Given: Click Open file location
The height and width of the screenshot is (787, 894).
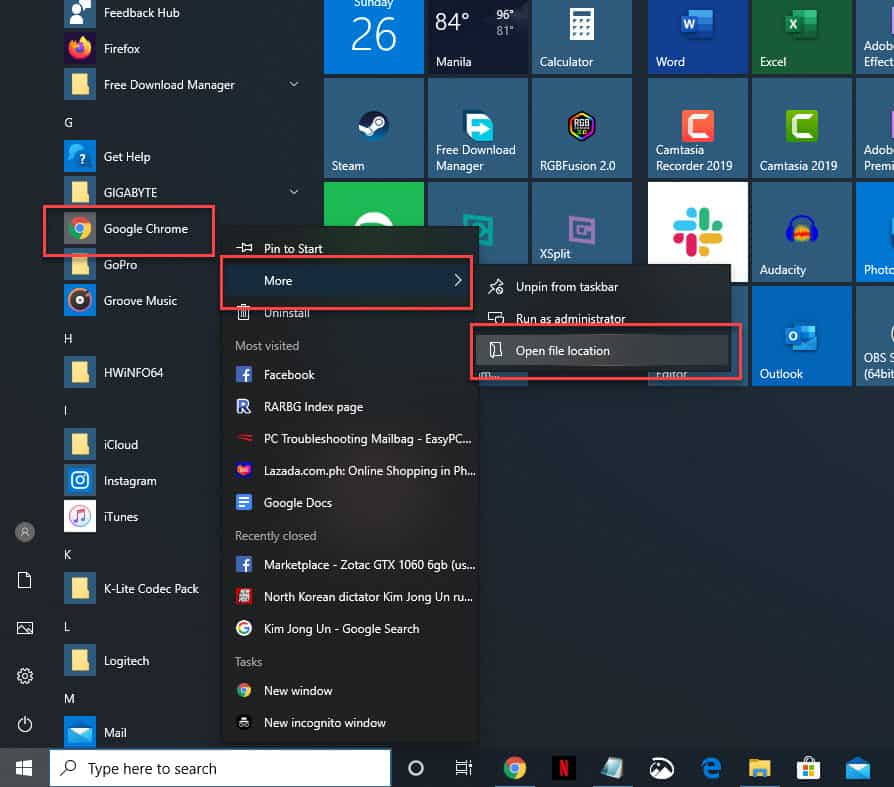Looking at the screenshot, I should click(x=602, y=351).
